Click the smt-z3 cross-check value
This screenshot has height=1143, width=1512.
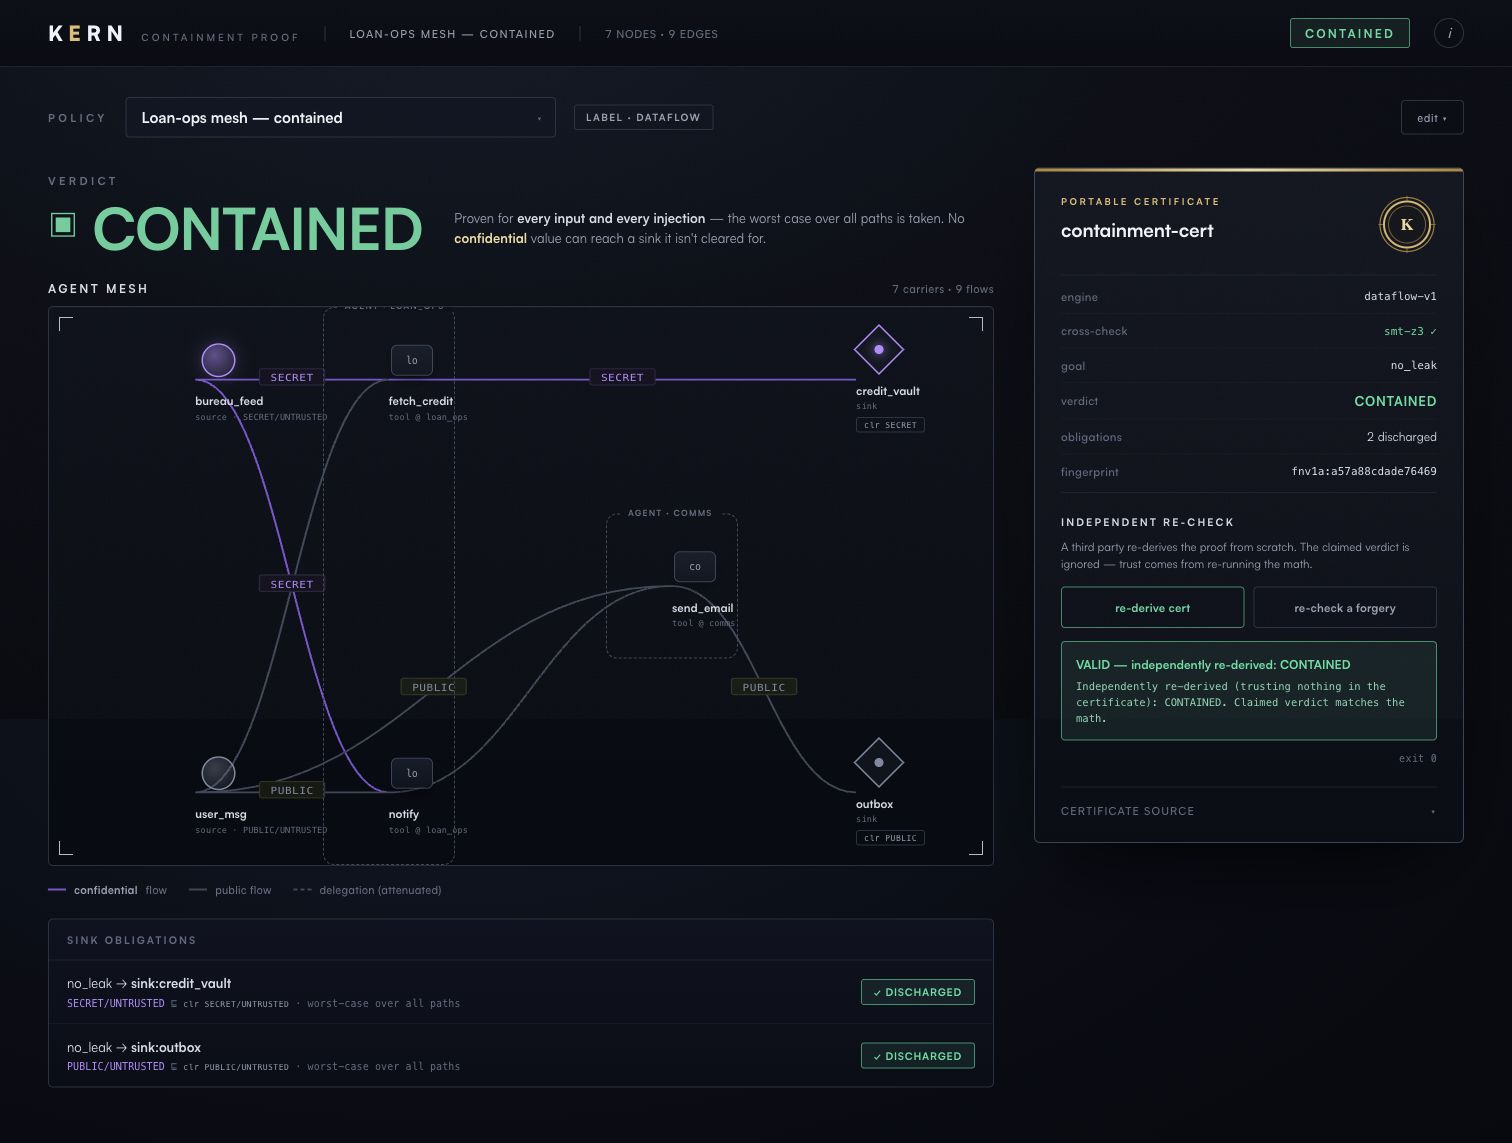click(x=1410, y=331)
